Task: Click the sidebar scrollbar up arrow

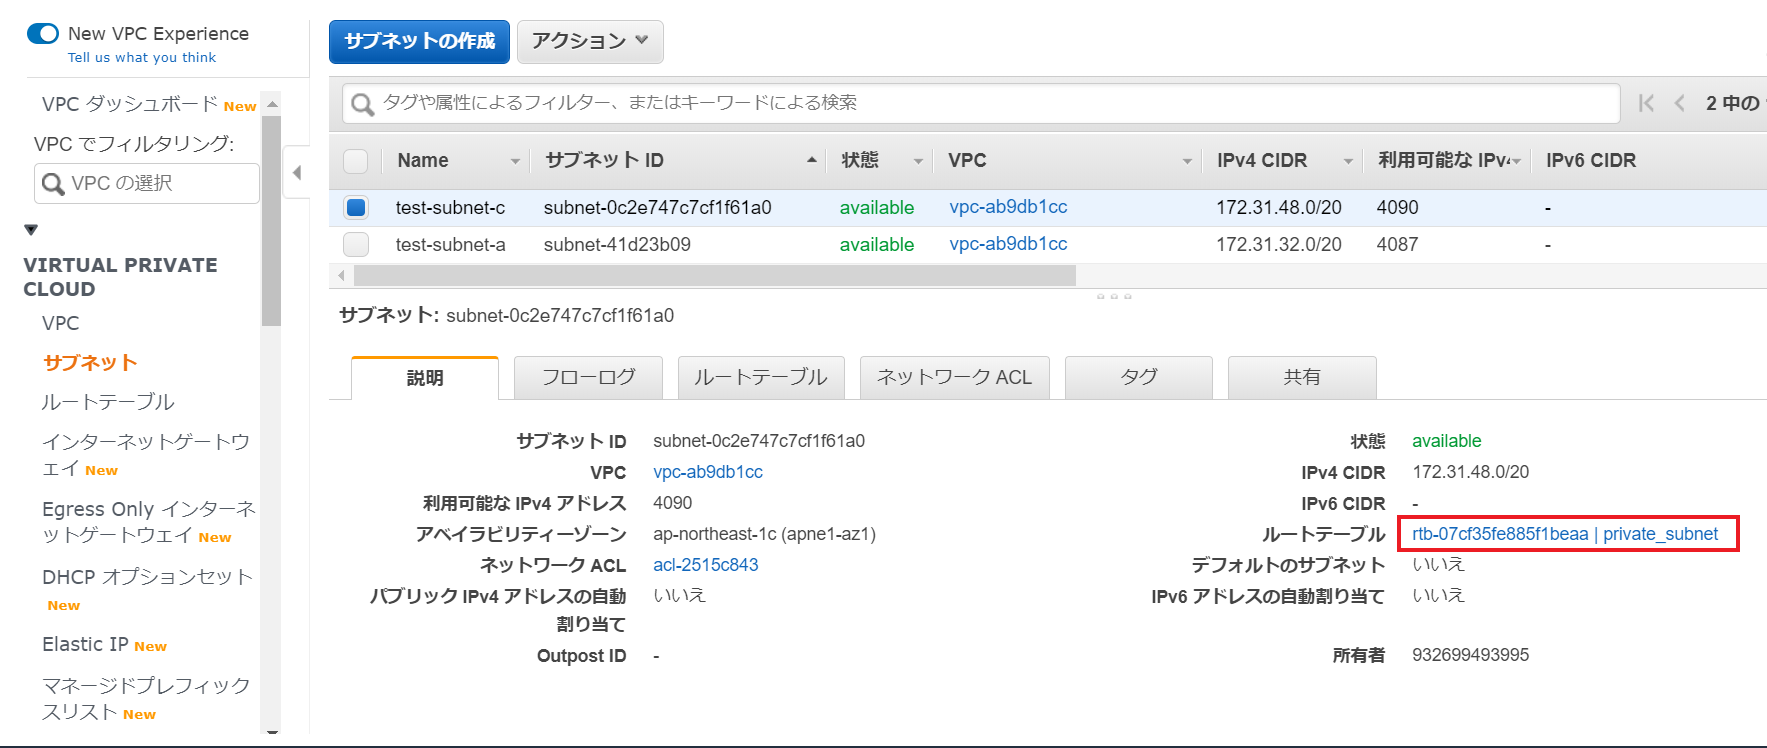Action: point(272,104)
